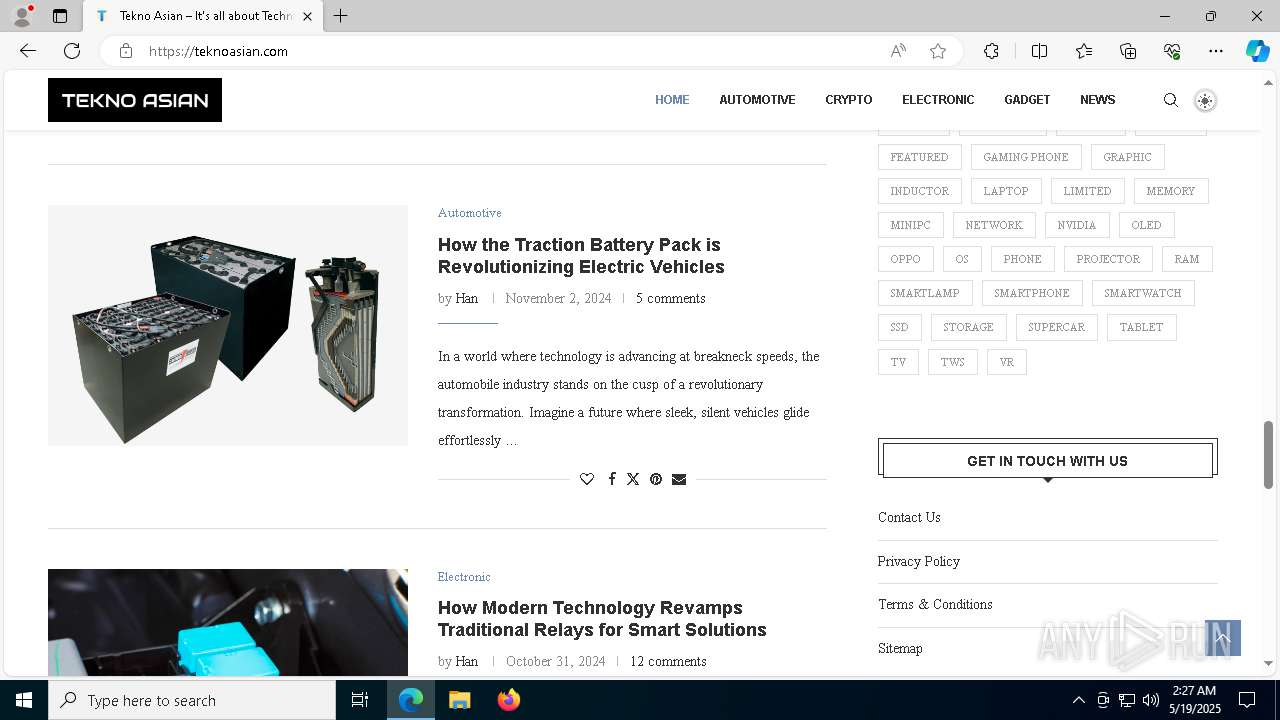The image size is (1280, 720).
Task: Open Traction Battery Pack article title
Action: coord(581,256)
